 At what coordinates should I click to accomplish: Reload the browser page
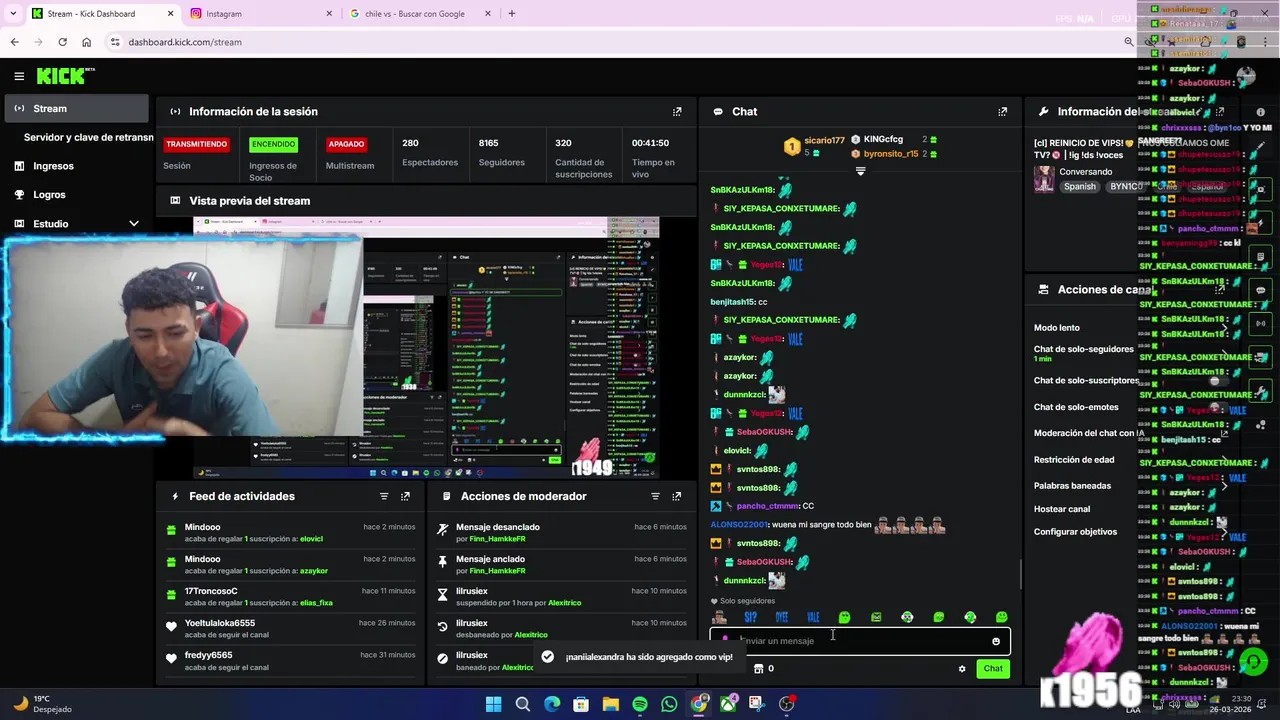[x=62, y=42]
